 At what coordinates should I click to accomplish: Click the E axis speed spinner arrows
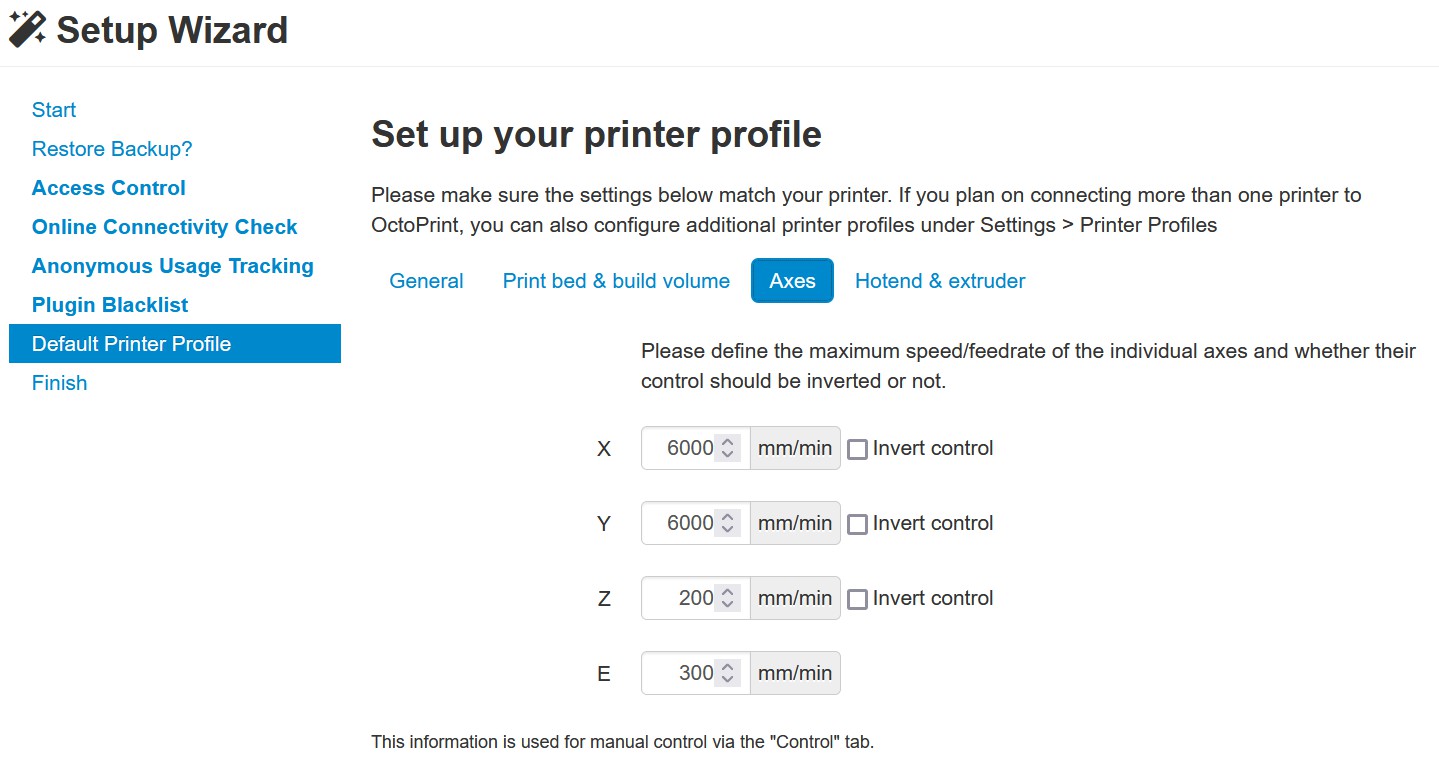pos(728,673)
